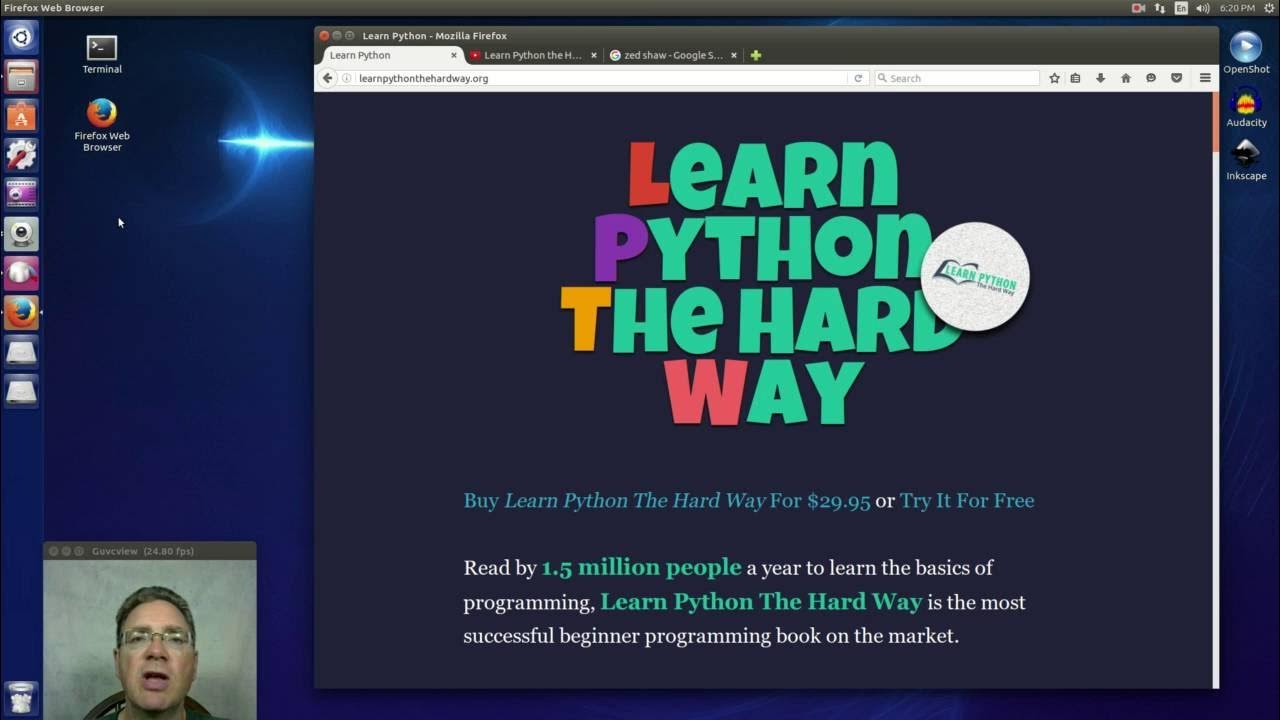Click the Firefox icon in the launcher

tap(21, 313)
